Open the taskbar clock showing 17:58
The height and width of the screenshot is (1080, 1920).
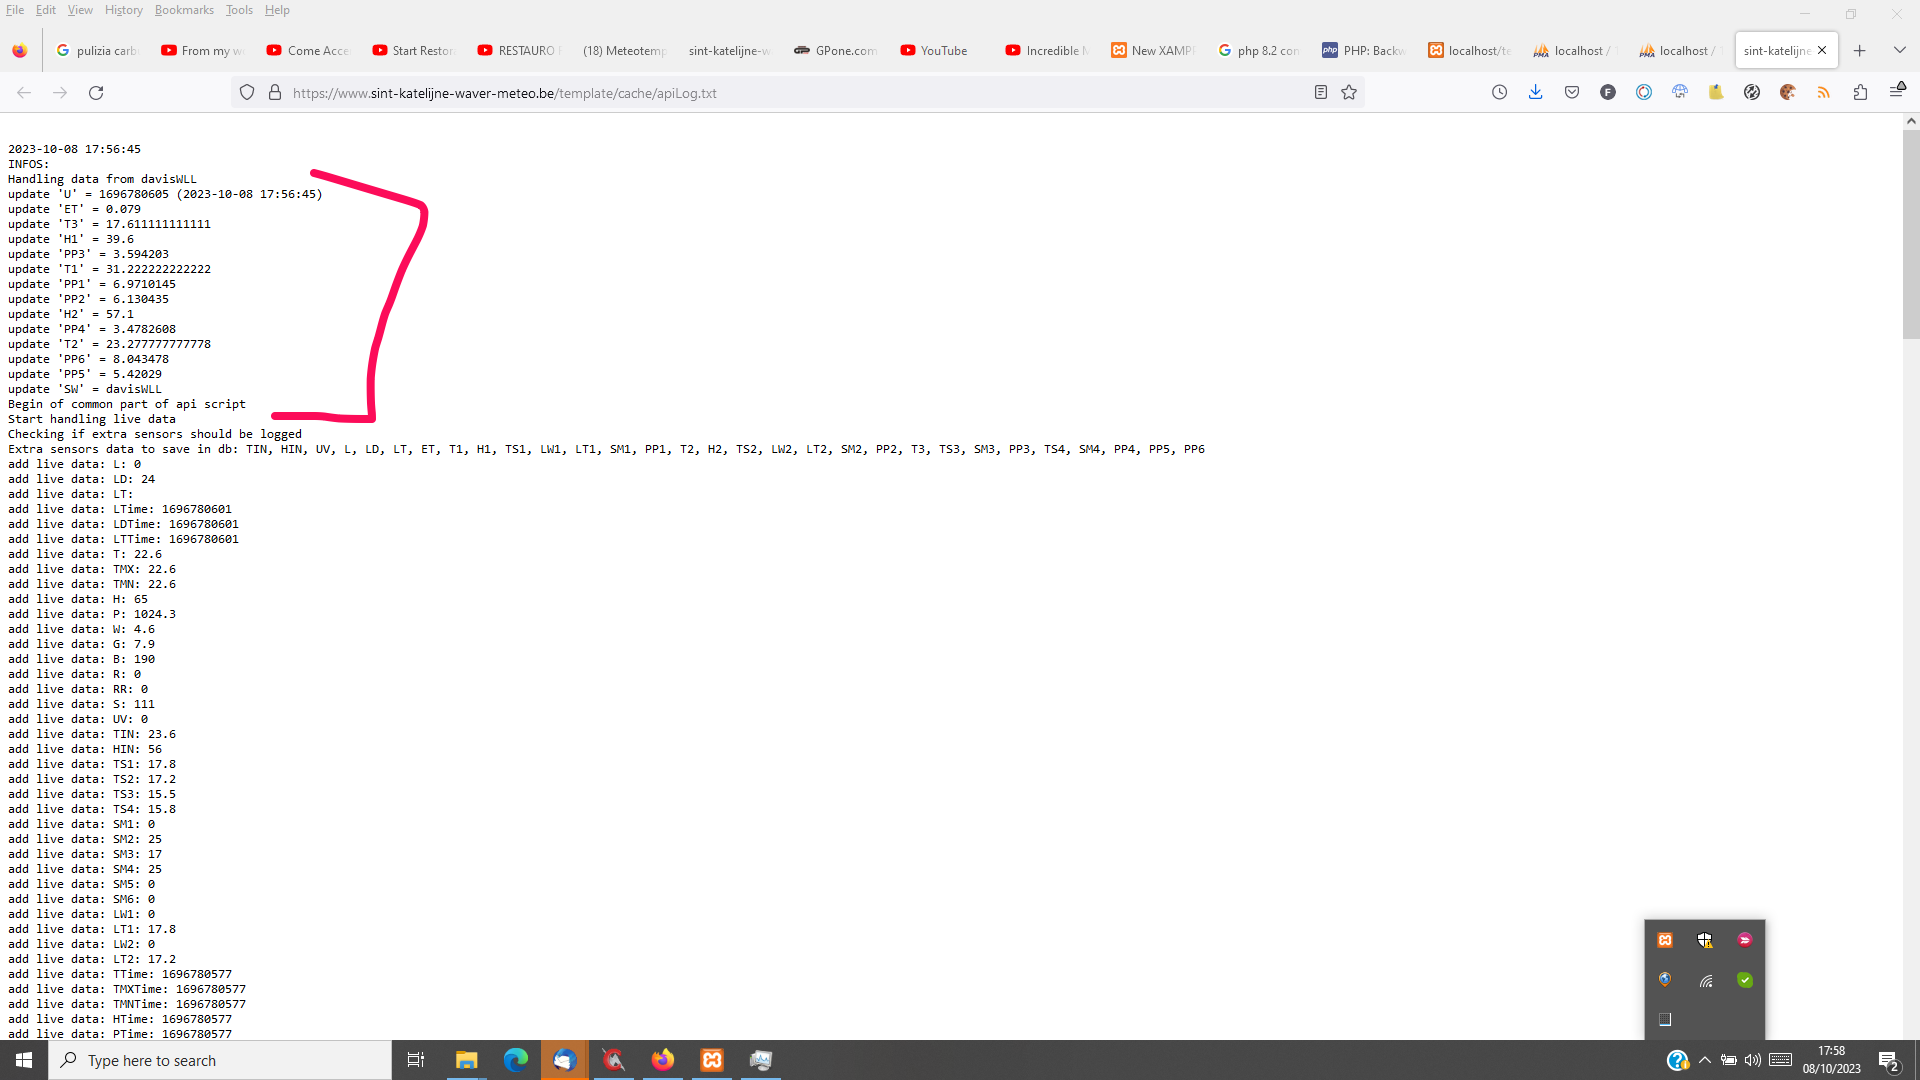point(1832,1060)
